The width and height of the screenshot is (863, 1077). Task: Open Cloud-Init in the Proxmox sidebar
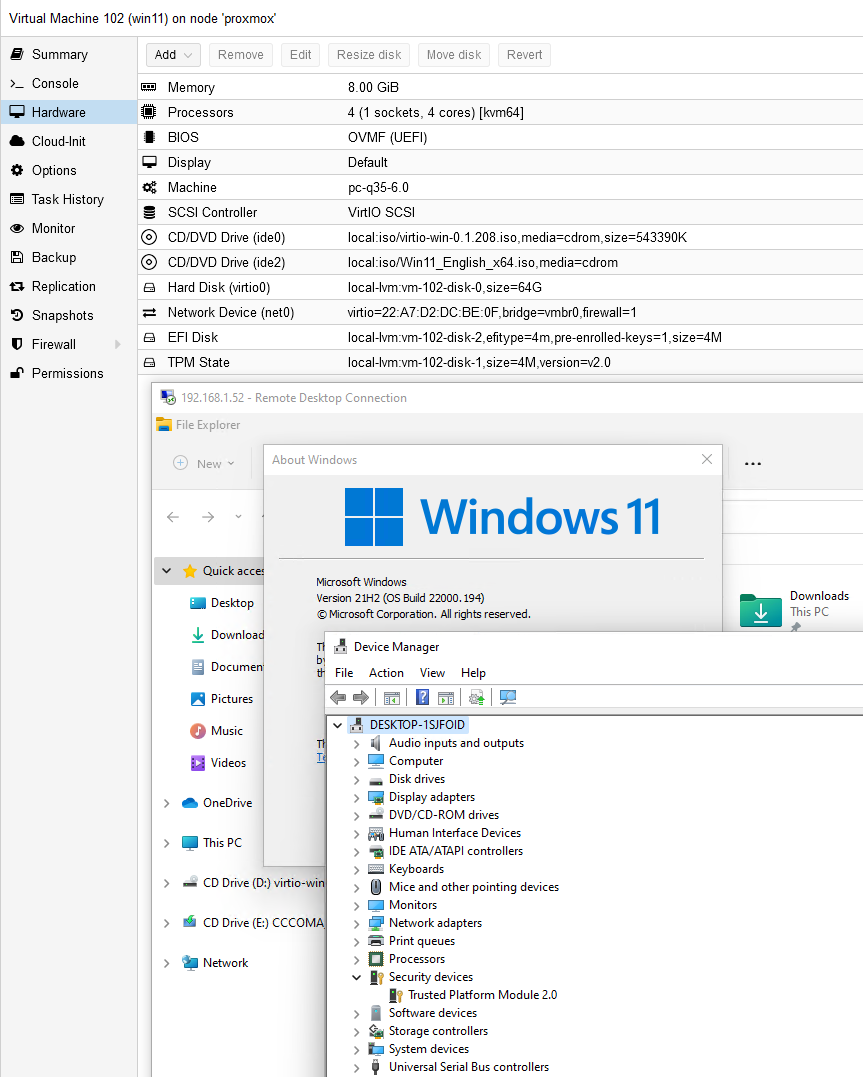pos(69,141)
